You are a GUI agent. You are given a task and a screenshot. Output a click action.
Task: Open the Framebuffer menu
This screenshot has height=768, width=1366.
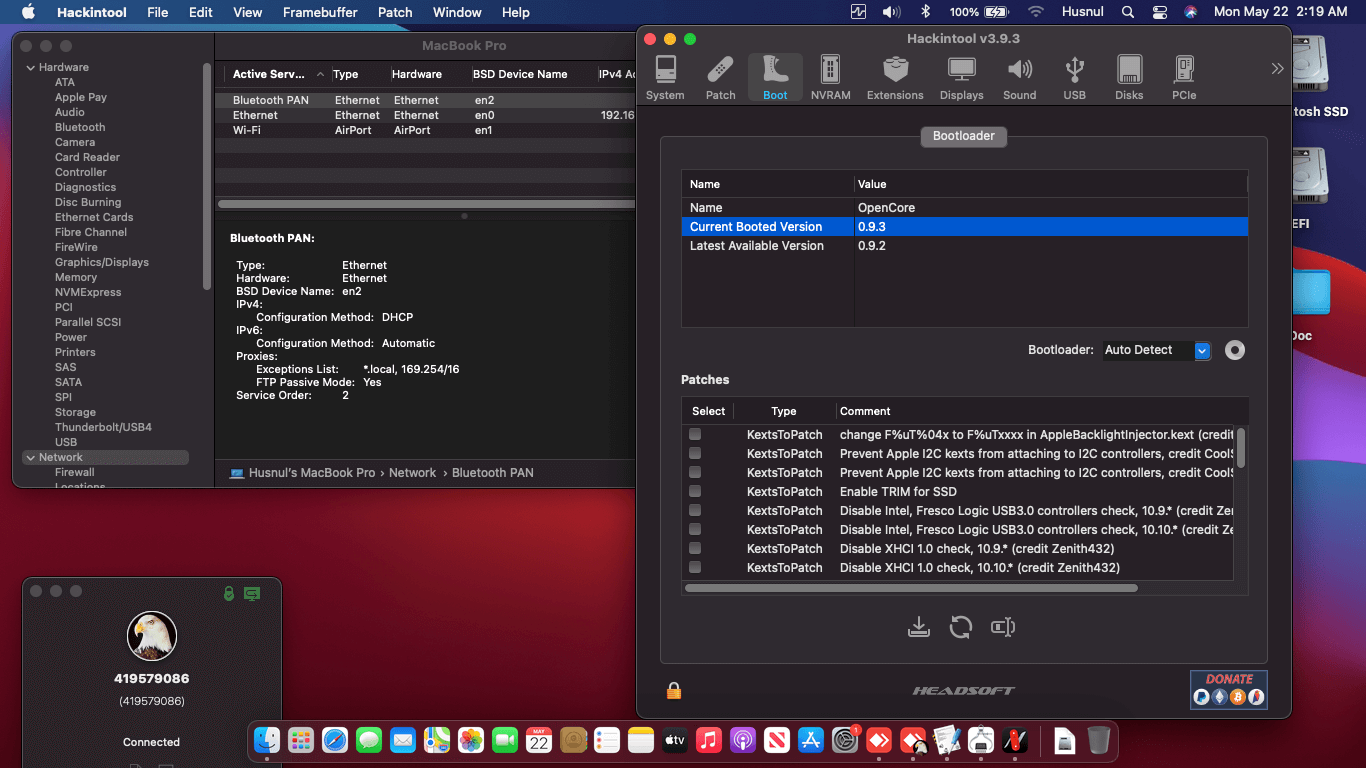click(x=319, y=12)
